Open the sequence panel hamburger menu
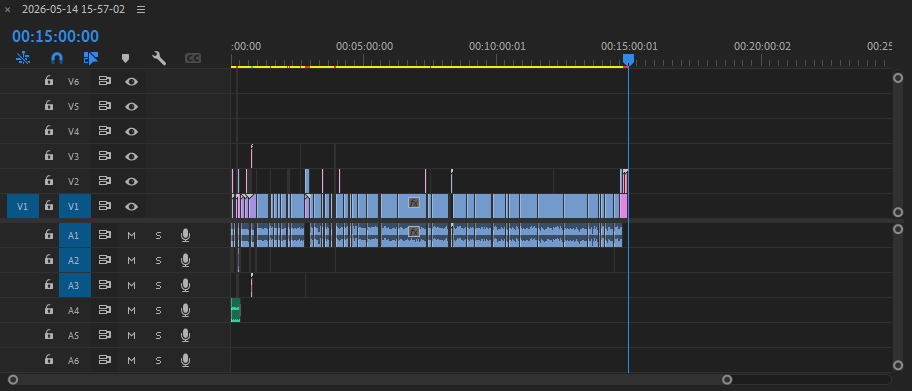This screenshot has height=391, width=912. pos(141,9)
